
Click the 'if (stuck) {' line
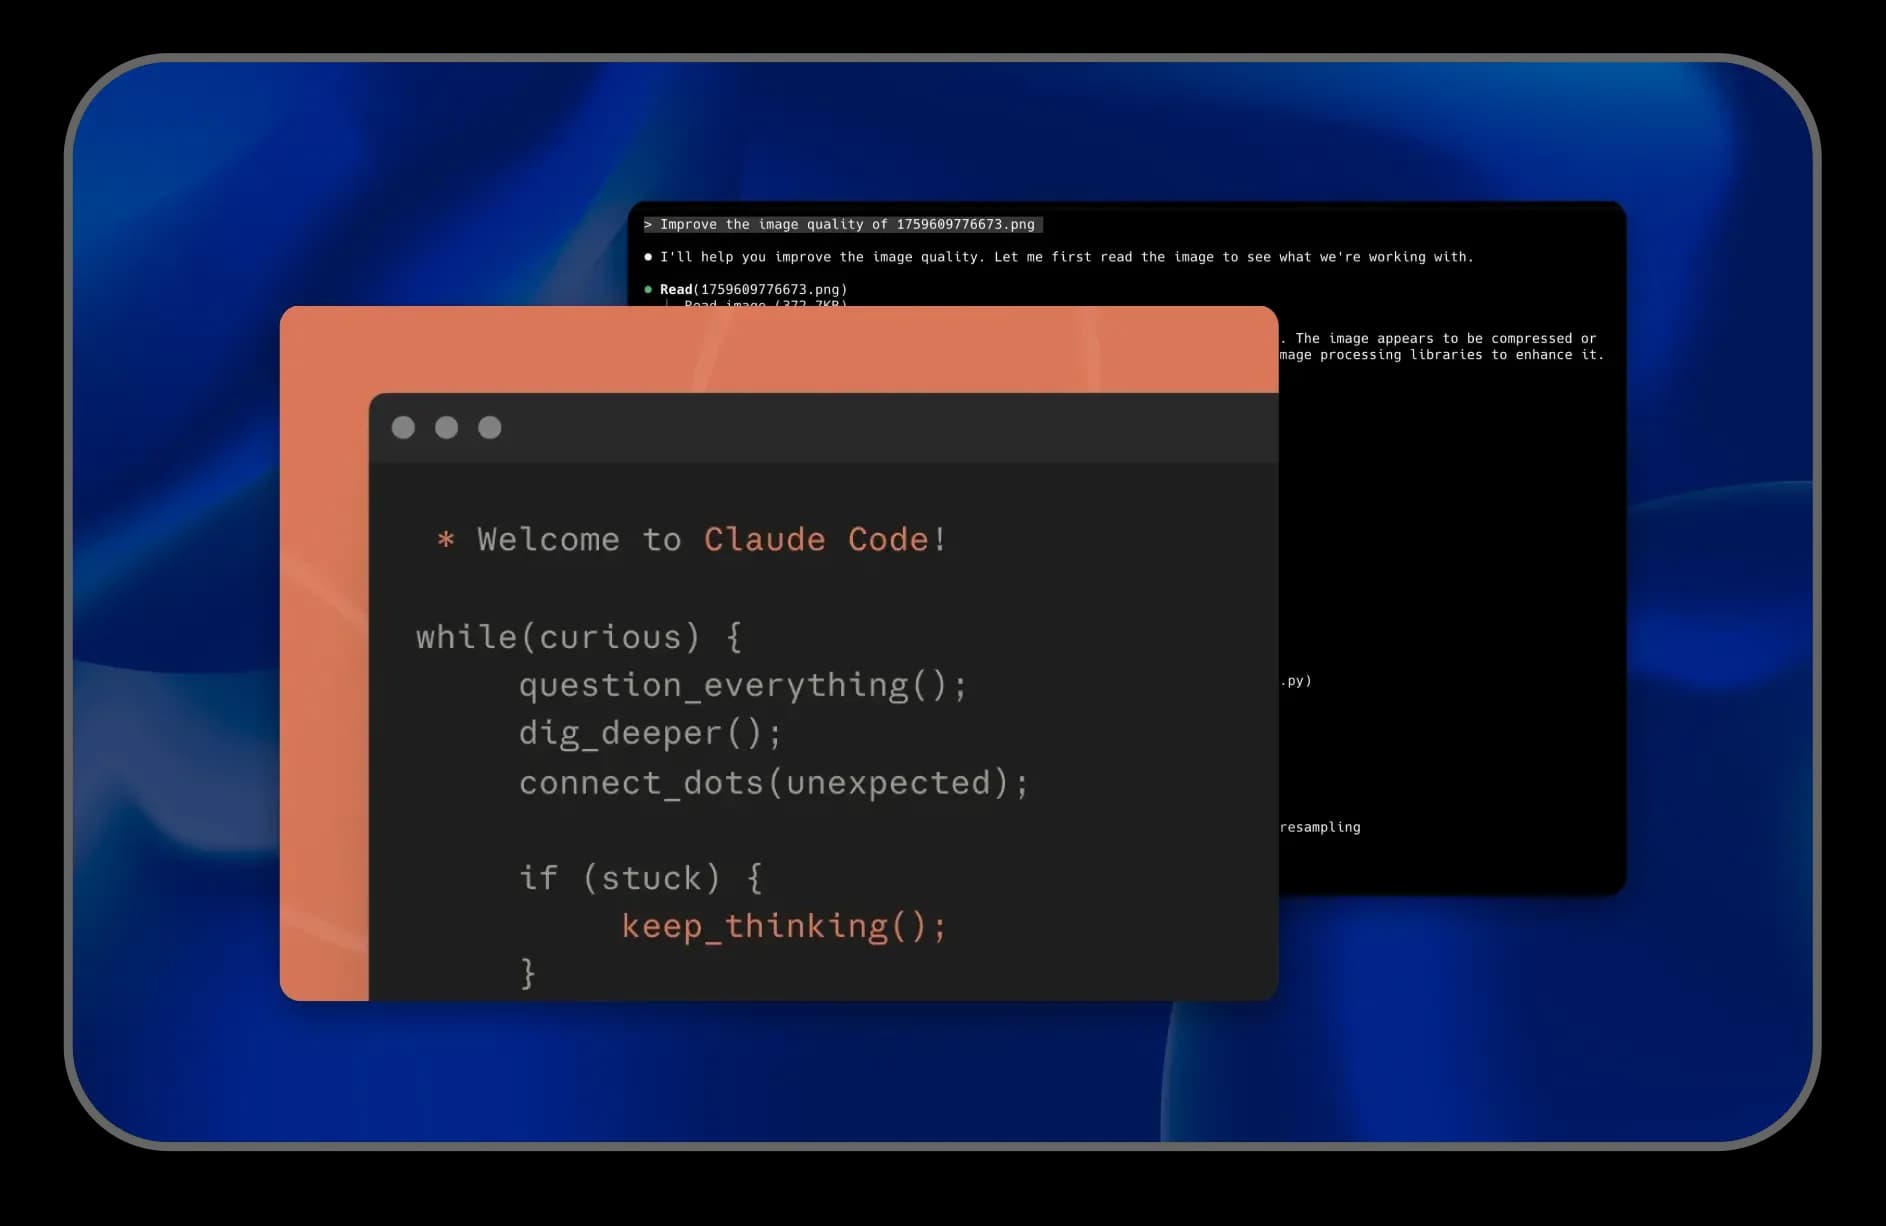tap(641, 878)
